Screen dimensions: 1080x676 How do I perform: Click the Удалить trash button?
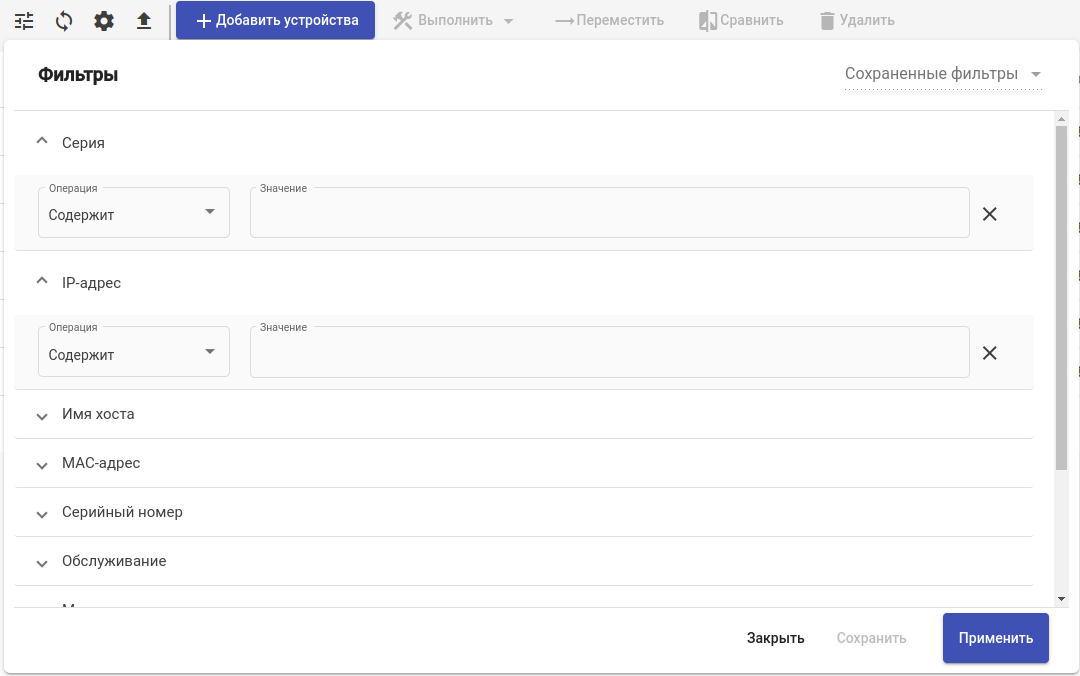pyautogui.click(x=856, y=20)
